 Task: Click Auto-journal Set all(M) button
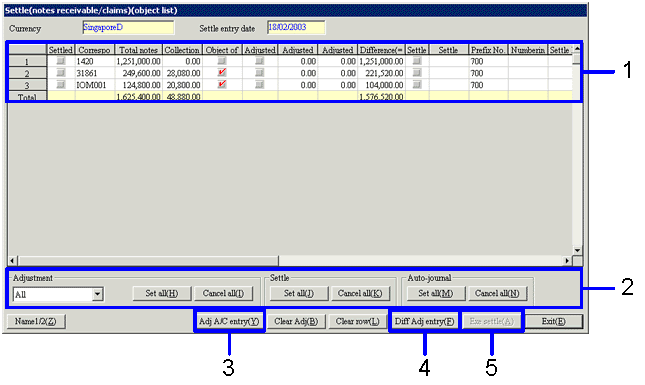tap(436, 294)
